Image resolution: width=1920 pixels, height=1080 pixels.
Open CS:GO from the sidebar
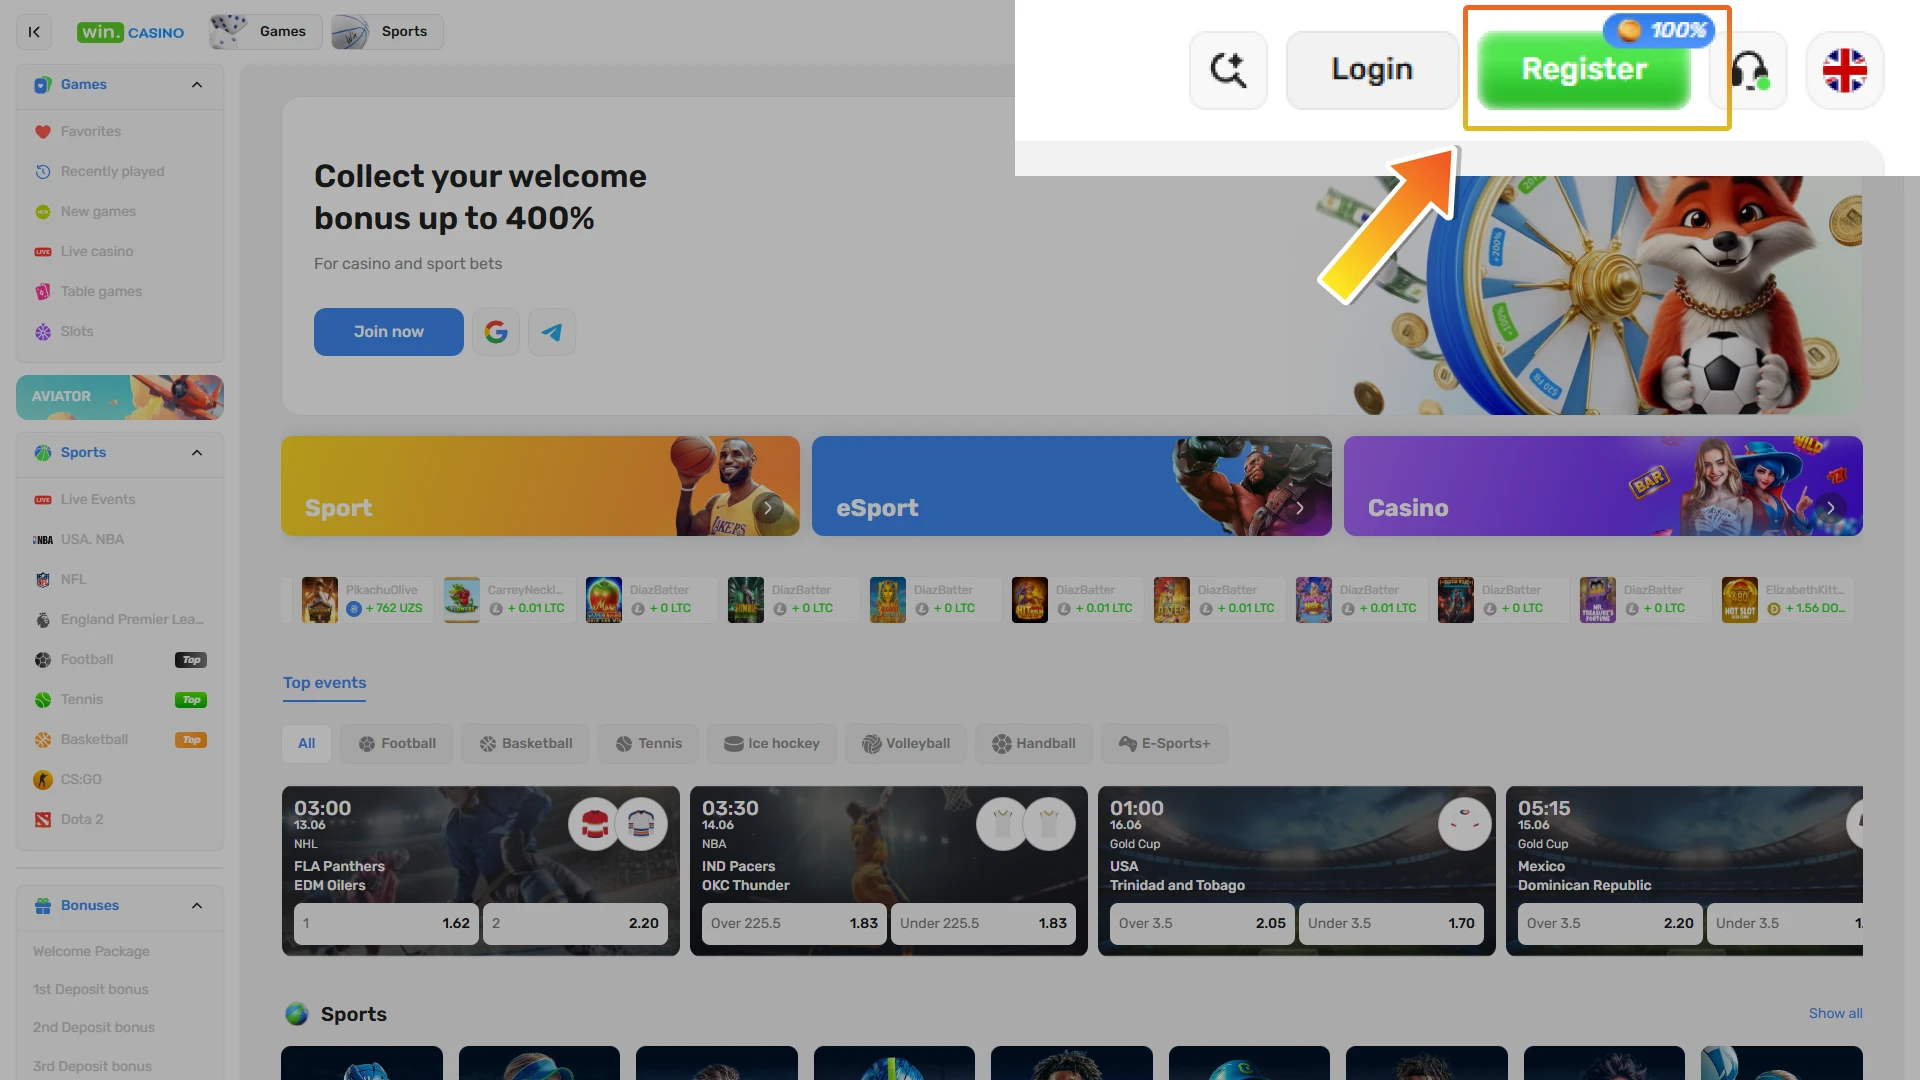(x=80, y=779)
